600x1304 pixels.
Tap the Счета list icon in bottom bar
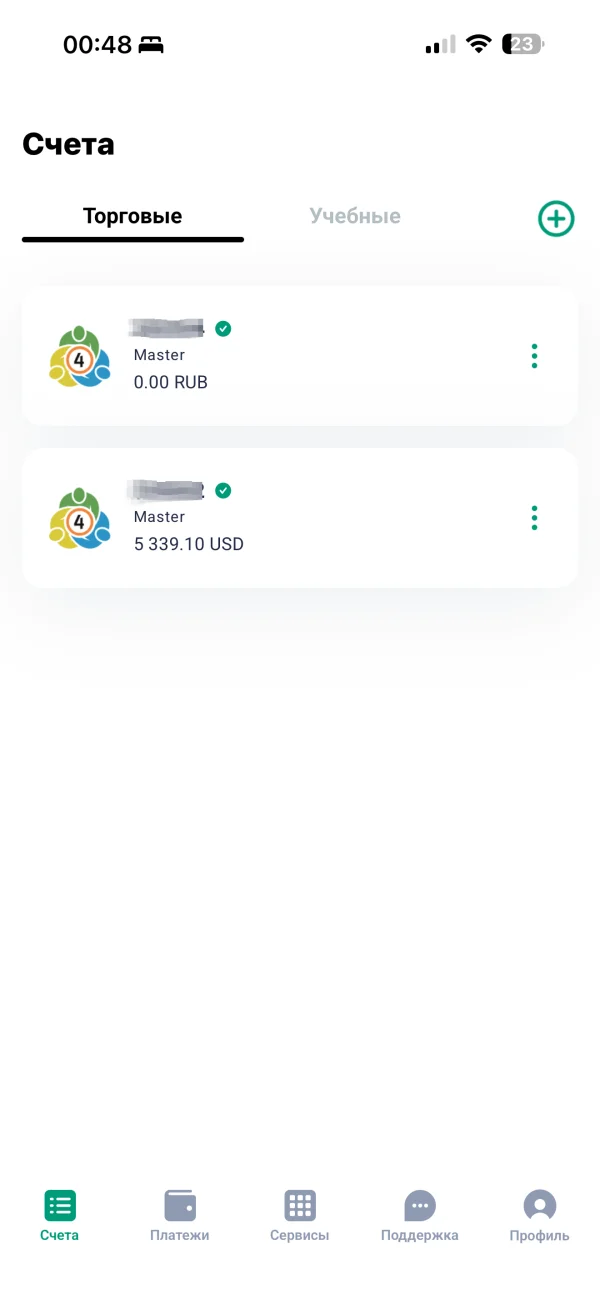pos(60,1206)
